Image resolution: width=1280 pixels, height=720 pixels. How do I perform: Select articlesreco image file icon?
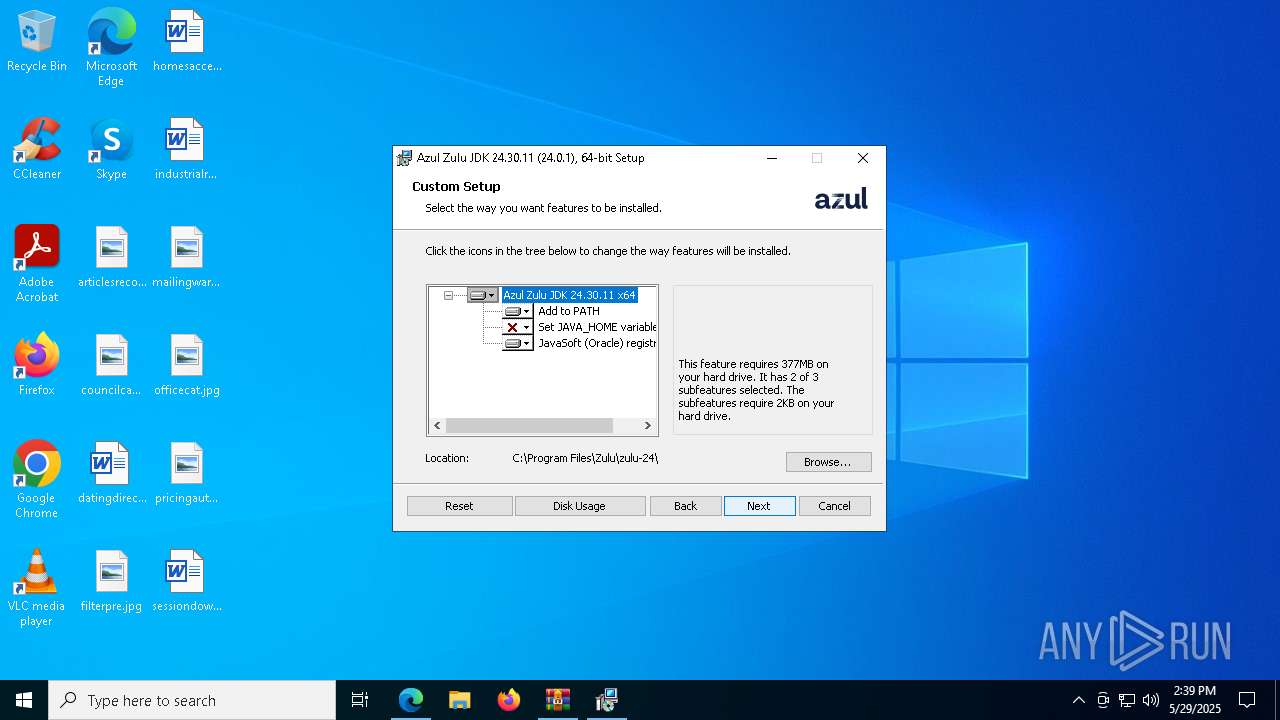(x=111, y=258)
